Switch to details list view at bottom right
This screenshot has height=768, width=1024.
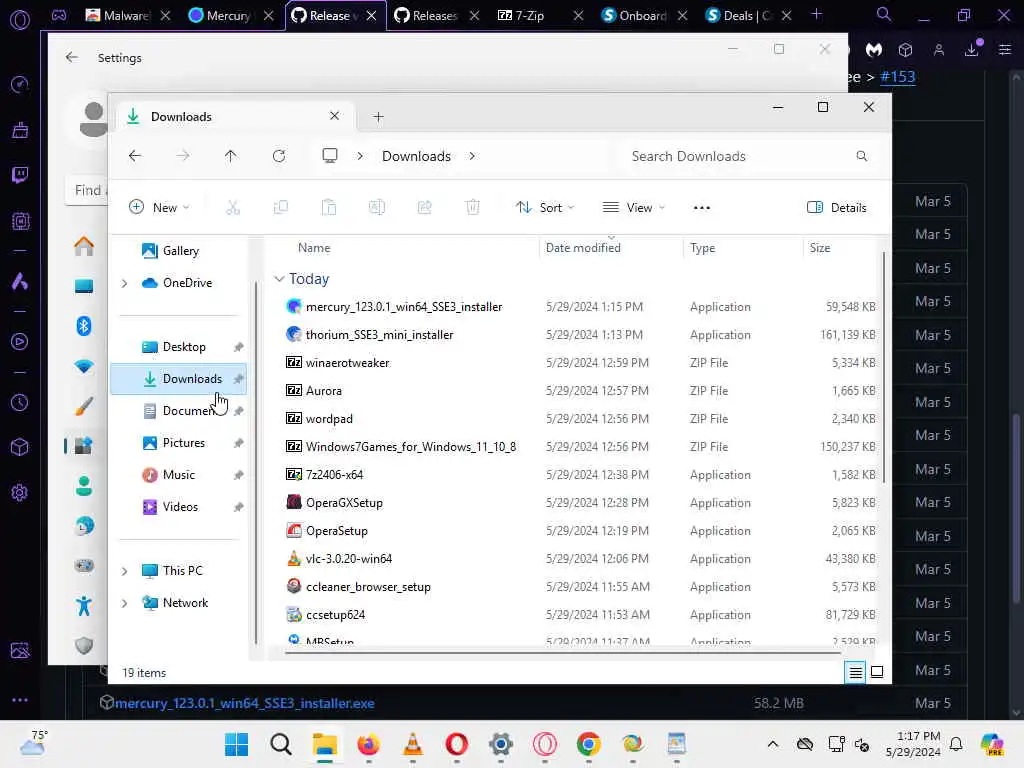point(856,672)
